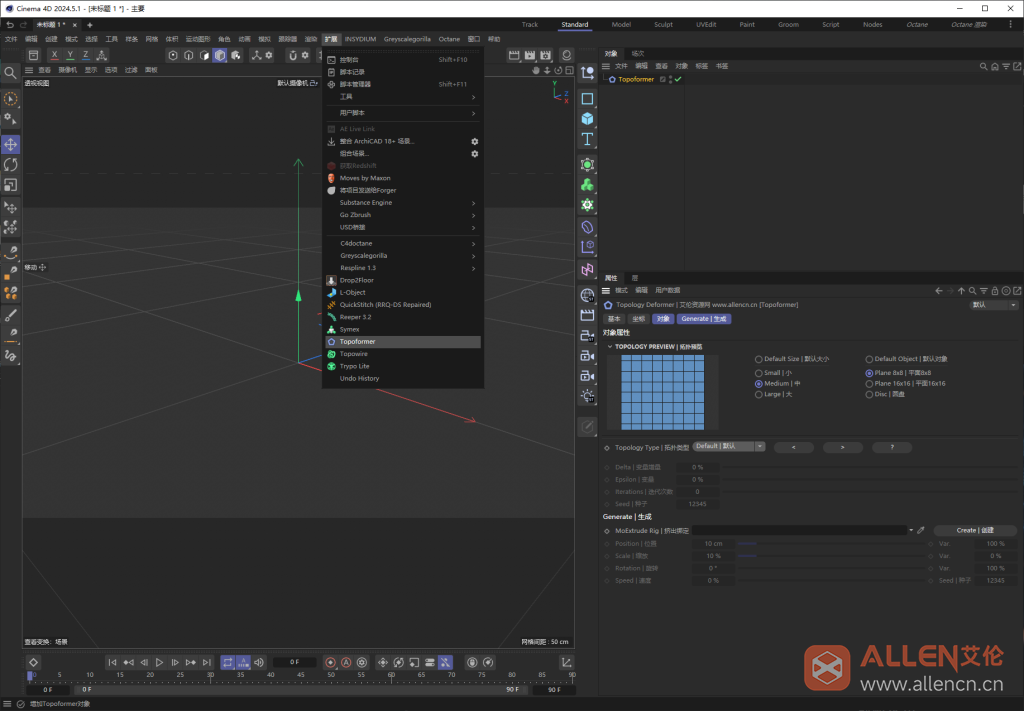Toggle the Y axis lock
The image size is (1024, 711).
point(70,55)
